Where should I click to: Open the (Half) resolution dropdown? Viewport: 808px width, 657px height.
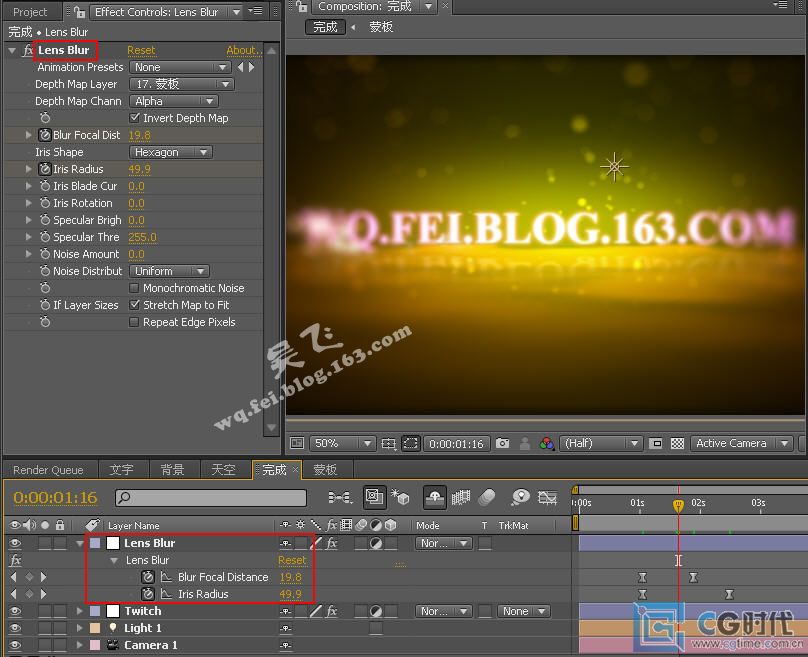click(601, 443)
